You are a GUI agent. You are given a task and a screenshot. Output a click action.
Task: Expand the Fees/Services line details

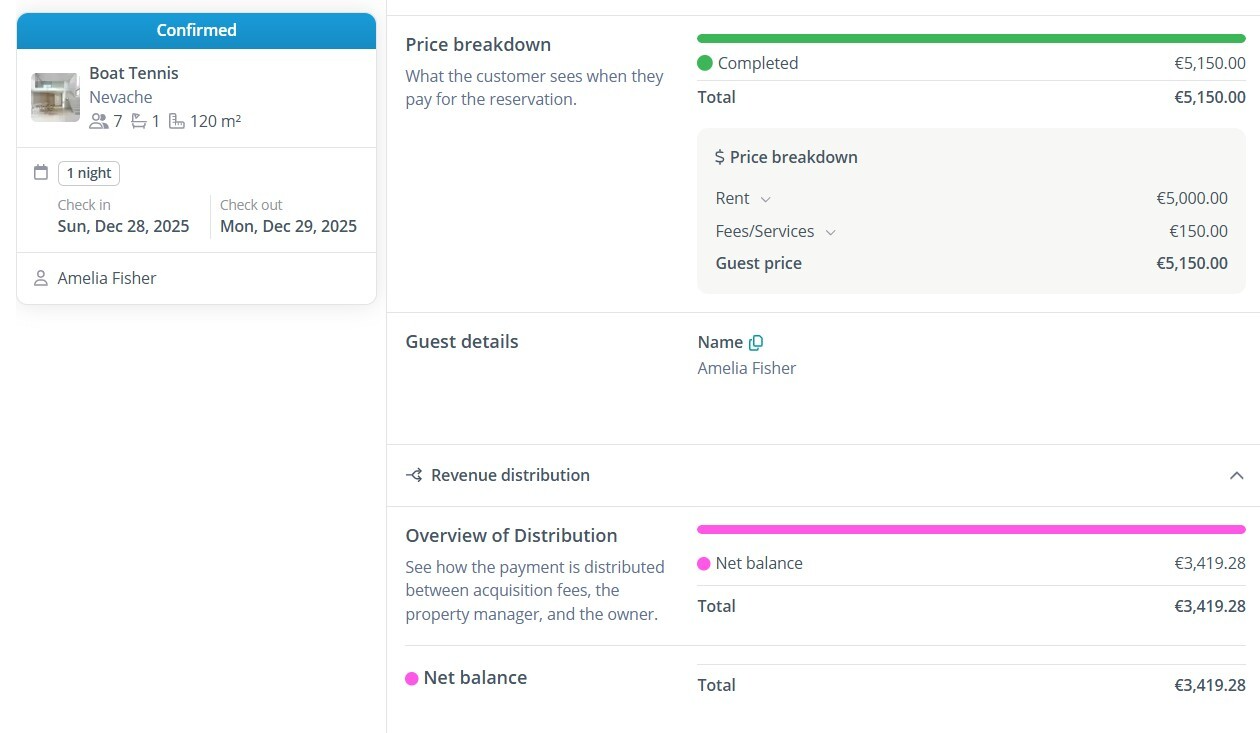click(830, 232)
